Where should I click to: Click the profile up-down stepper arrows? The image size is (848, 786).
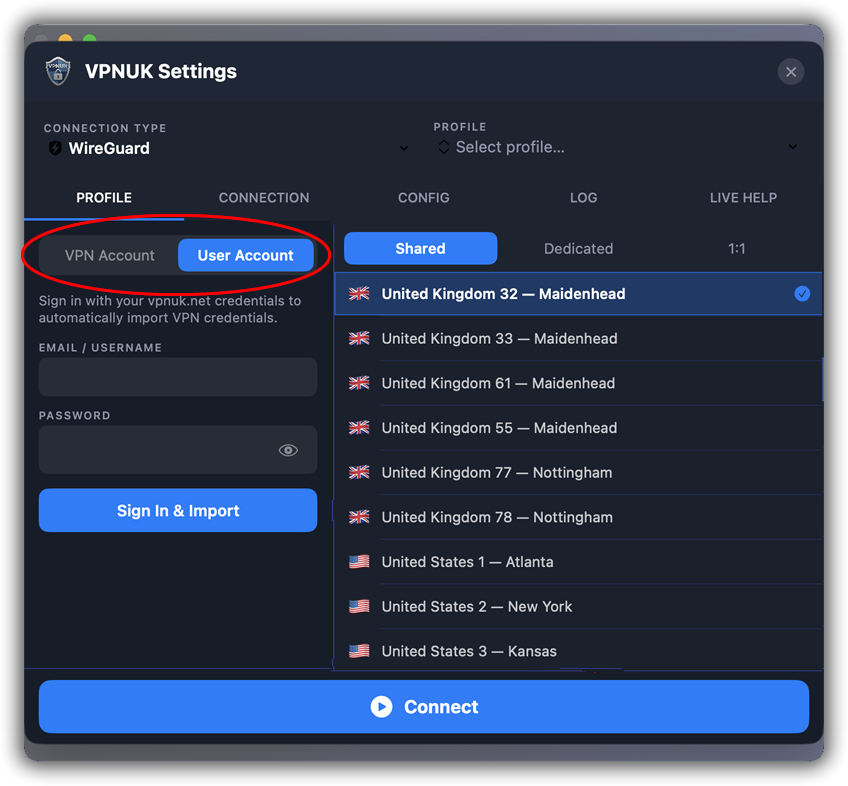[443, 147]
